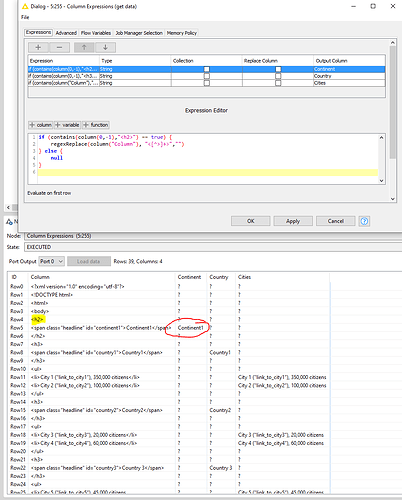
Task: Insert a function with the function button
Action: [x=96, y=125]
